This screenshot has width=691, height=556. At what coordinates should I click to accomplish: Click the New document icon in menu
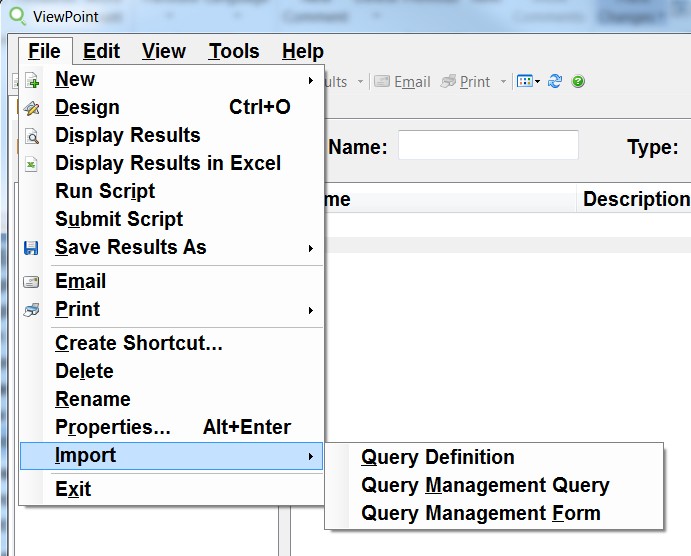pyautogui.click(x=32, y=81)
